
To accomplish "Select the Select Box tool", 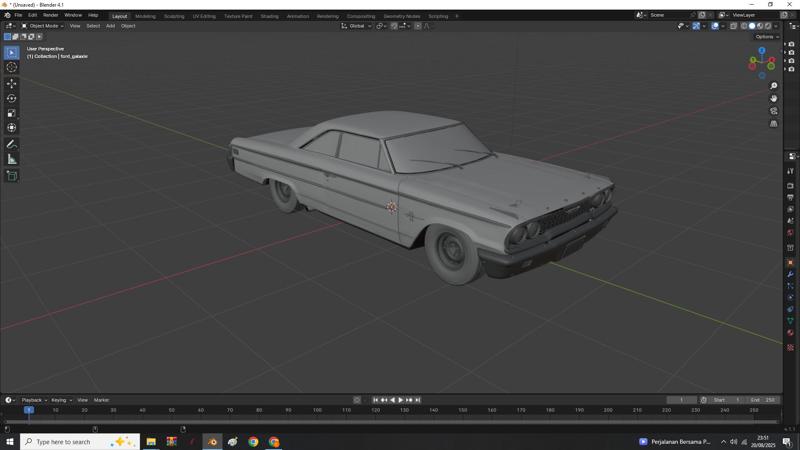I will coord(11,53).
